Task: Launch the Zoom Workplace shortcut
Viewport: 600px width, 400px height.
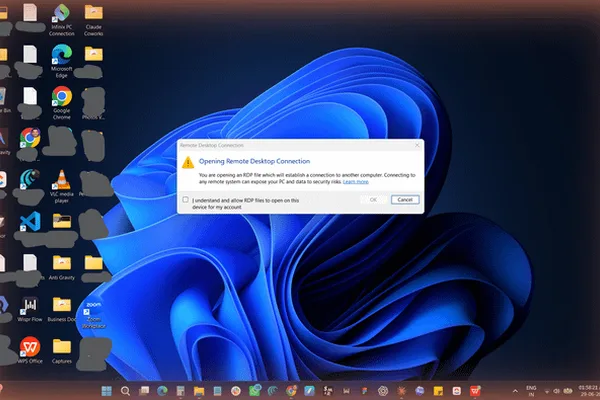Action: (x=94, y=315)
